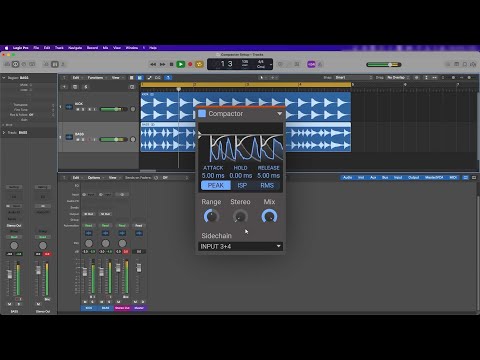Select the highlighted blue Flex view button

click(168, 78)
